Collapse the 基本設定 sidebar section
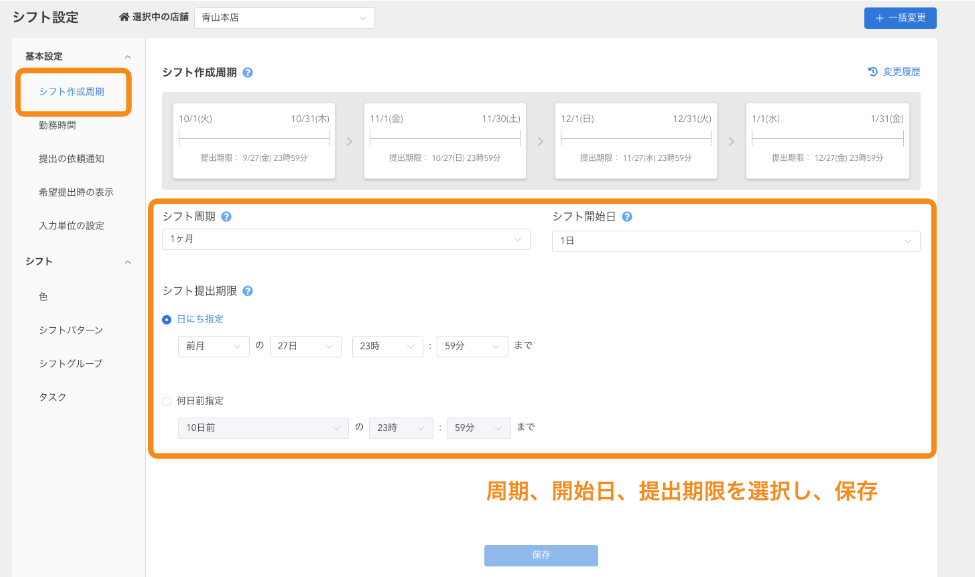This screenshot has width=975, height=577. pyautogui.click(x=127, y=57)
